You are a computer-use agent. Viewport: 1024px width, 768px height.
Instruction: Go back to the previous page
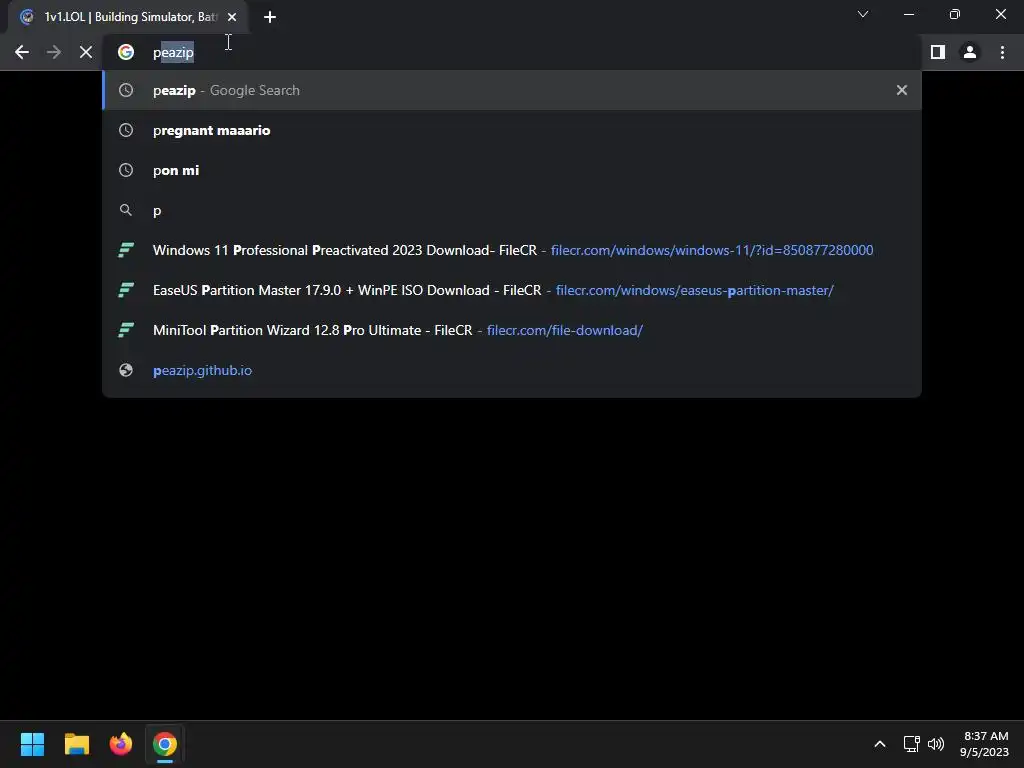[22, 52]
